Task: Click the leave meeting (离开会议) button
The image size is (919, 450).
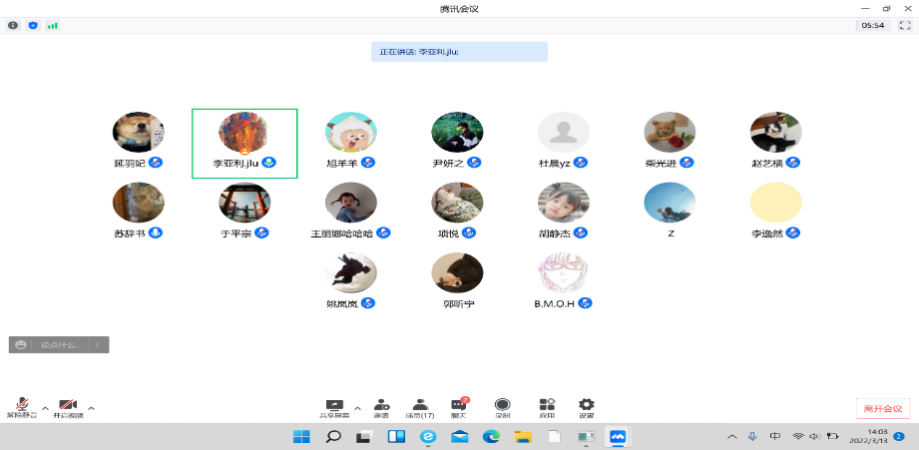Action: (x=883, y=408)
